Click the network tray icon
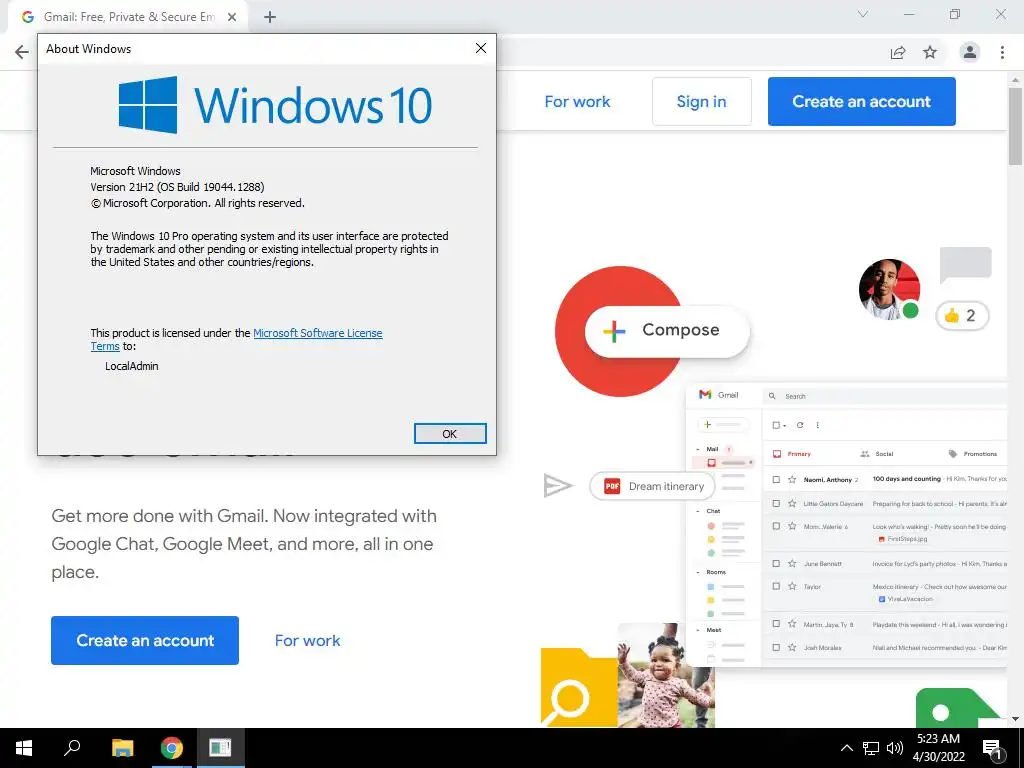This screenshot has height=768, width=1024. (871, 748)
